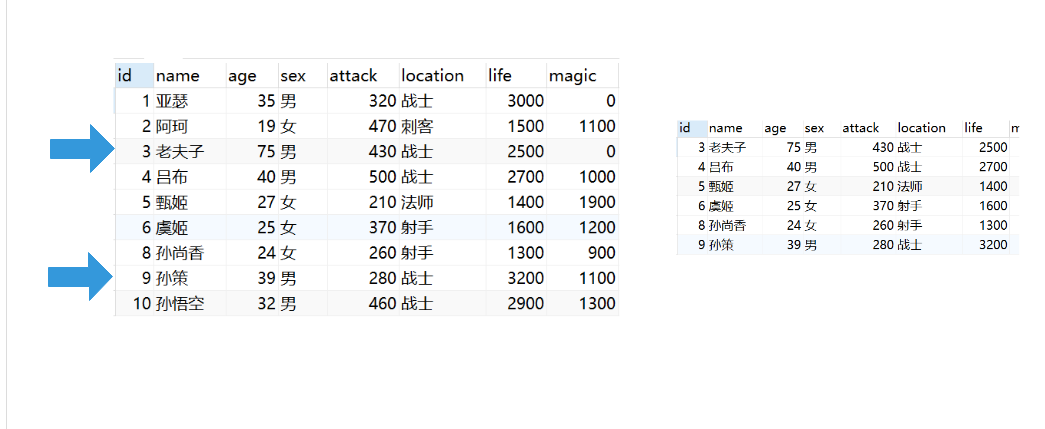The image size is (1045, 429).
Task: Click 老夫子 in the right table
Action: (728, 147)
